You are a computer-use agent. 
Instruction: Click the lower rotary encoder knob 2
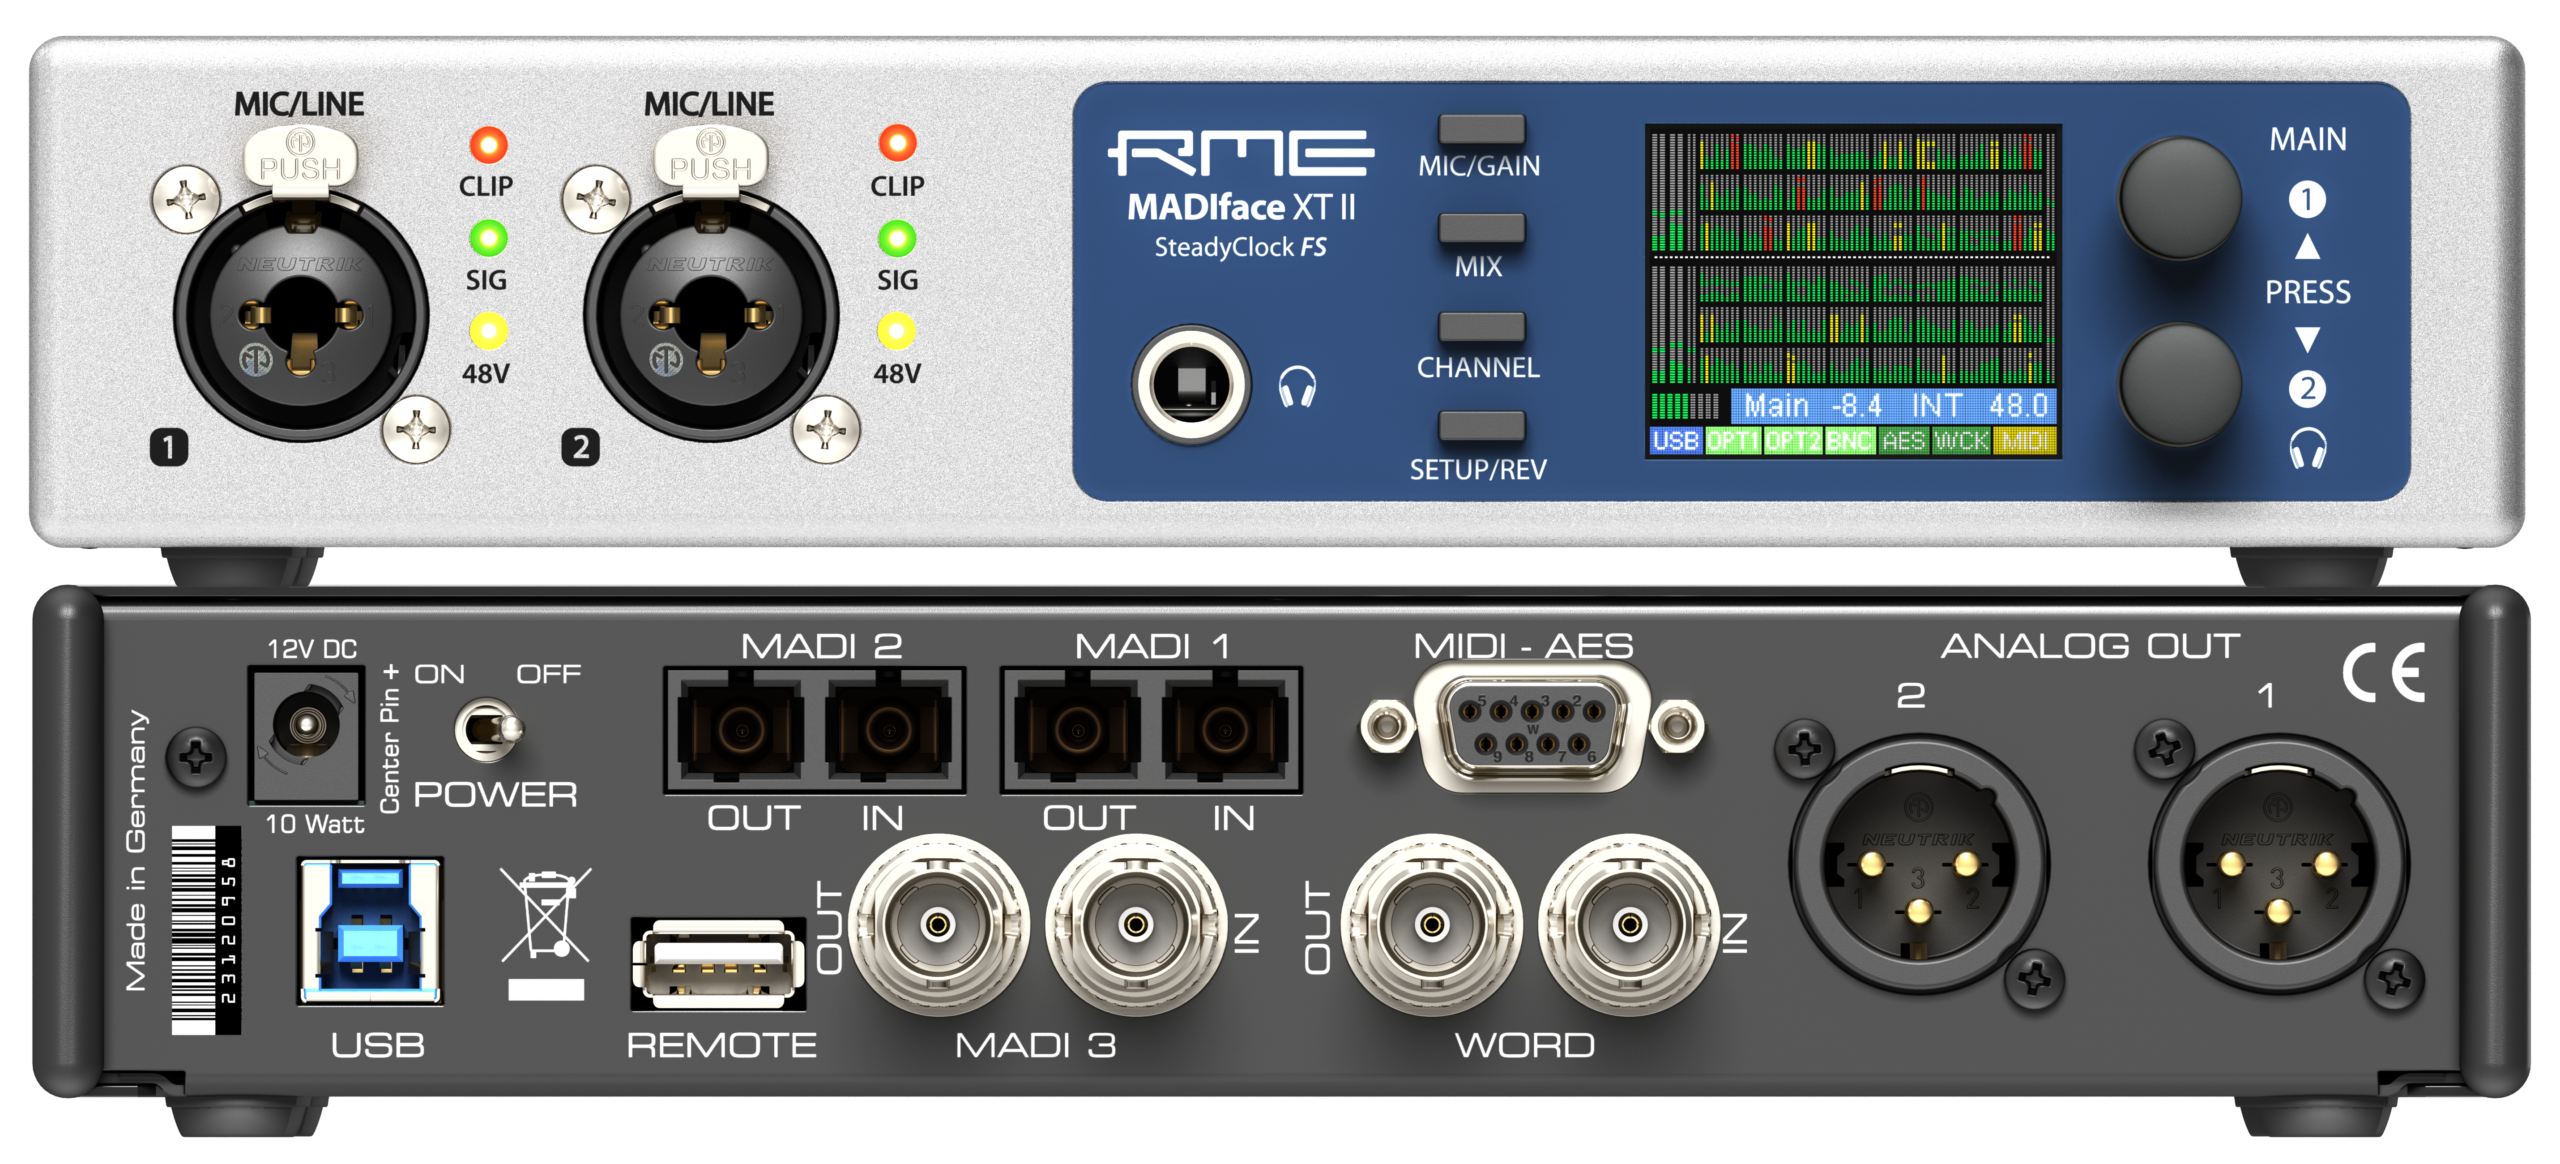point(2180,385)
